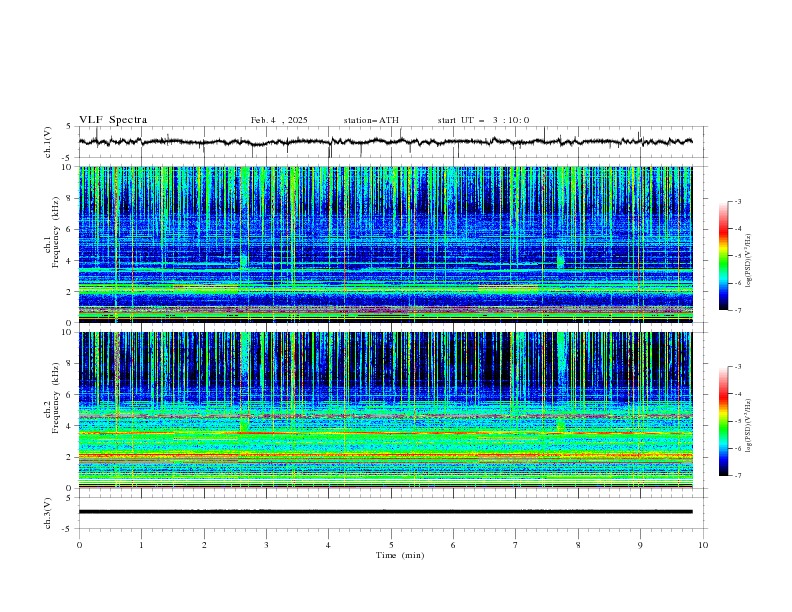
Task: Click time axis tick label "3"
Action: (x=266, y=545)
